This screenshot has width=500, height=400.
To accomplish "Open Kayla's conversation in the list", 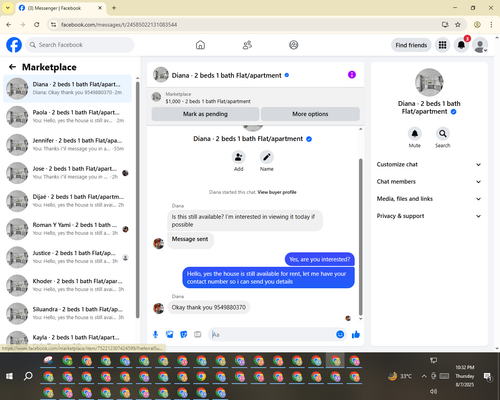I will (x=67, y=337).
